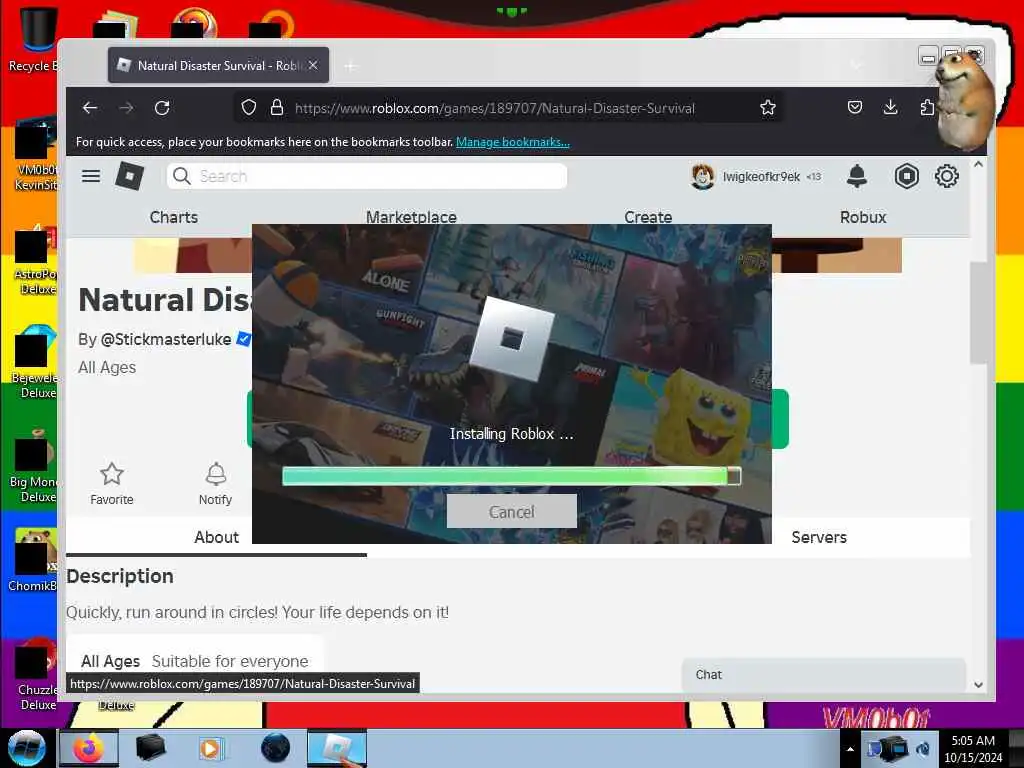
Task: Show hidden system tray icons
Action: pyautogui.click(x=850, y=749)
